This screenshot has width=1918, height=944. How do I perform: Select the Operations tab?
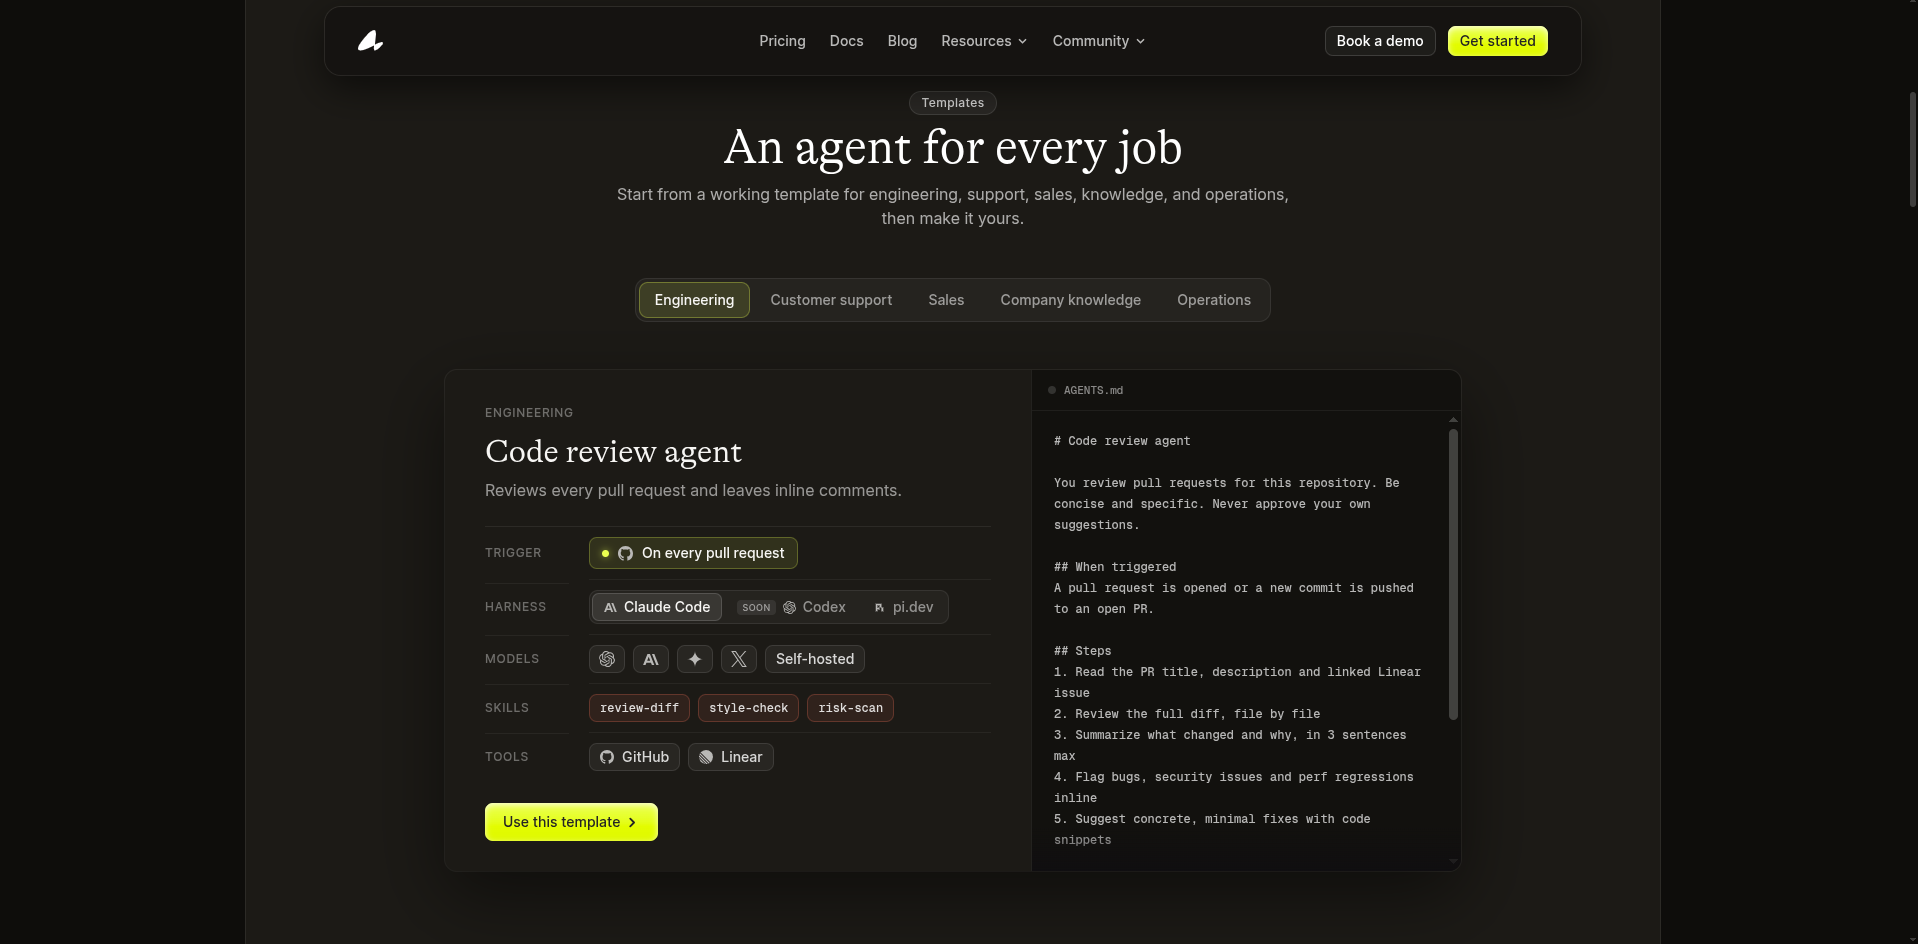click(1214, 300)
